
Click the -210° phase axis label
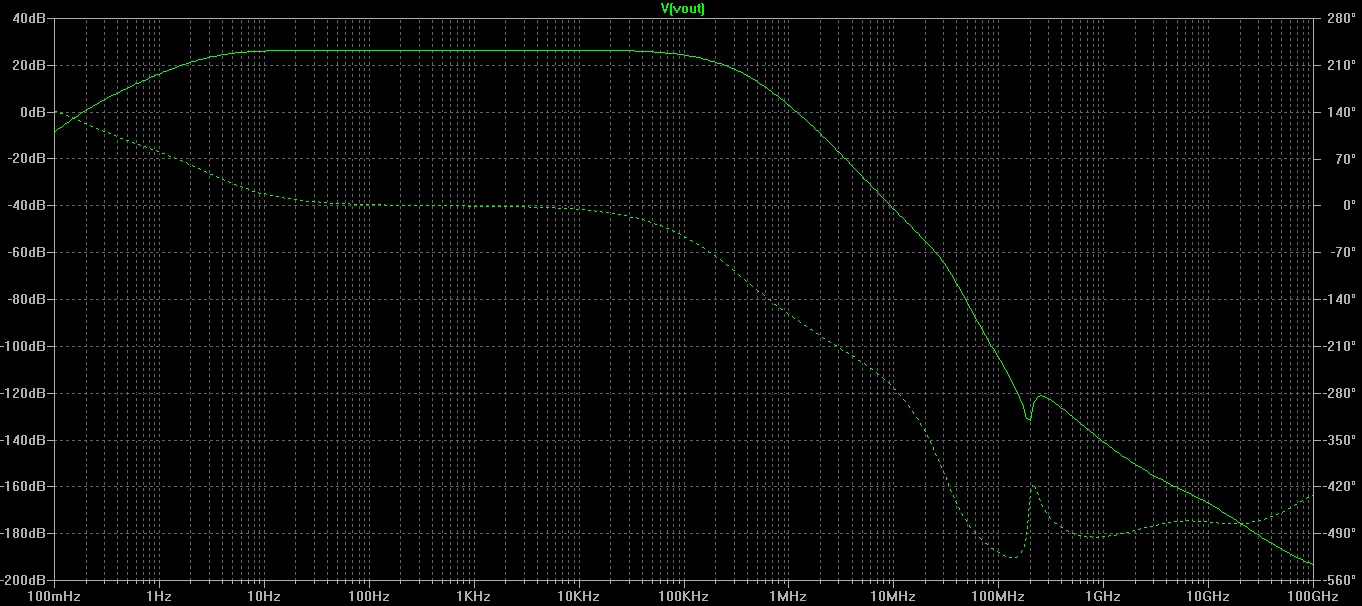(1339, 346)
